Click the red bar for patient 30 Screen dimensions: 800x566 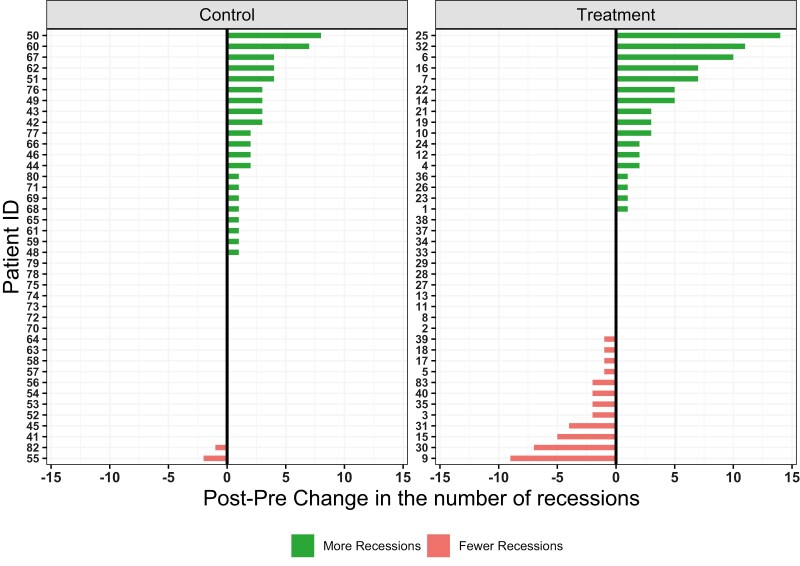click(575, 447)
